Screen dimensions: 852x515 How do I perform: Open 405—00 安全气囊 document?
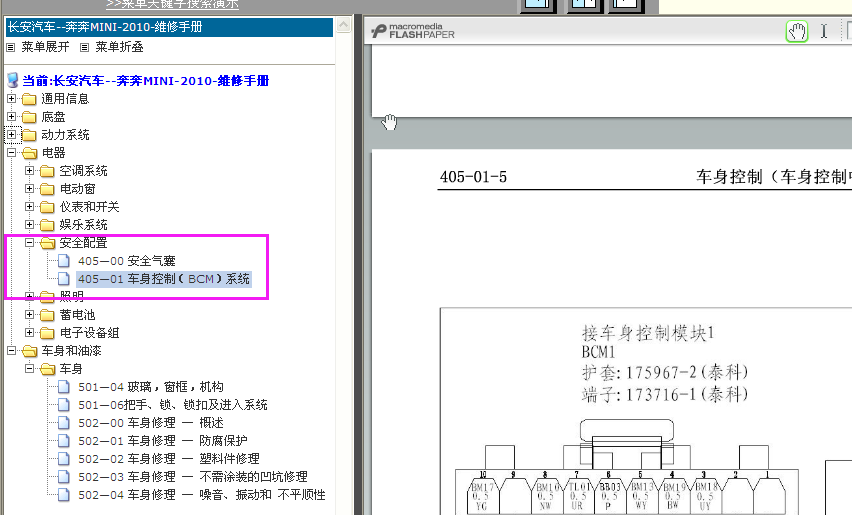pos(127,261)
